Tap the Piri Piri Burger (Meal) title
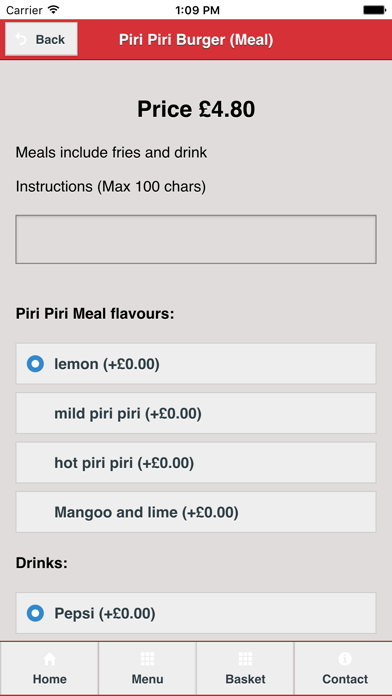The width and height of the screenshot is (392, 696). click(x=196, y=40)
